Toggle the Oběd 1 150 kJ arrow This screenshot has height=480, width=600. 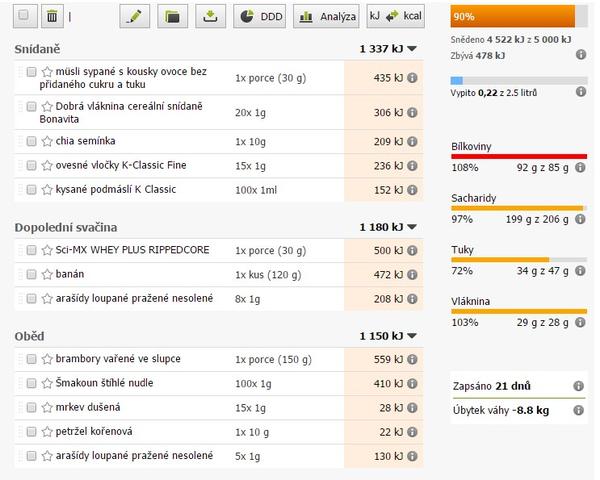point(411,337)
